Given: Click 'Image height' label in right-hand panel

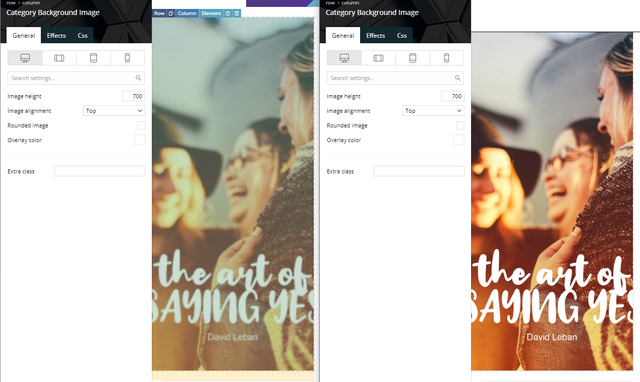Looking at the screenshot, I should click(x=344, y=96).
